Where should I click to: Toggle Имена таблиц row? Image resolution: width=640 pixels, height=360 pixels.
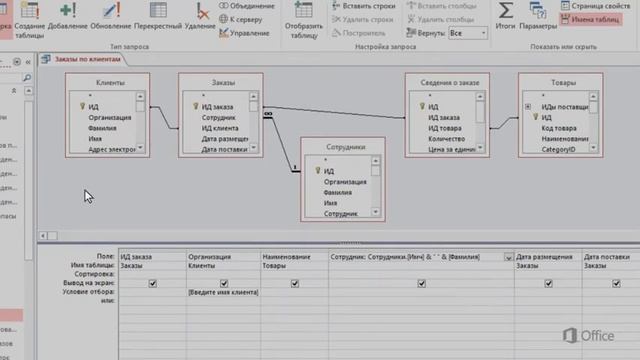click(x=590, y=19)
